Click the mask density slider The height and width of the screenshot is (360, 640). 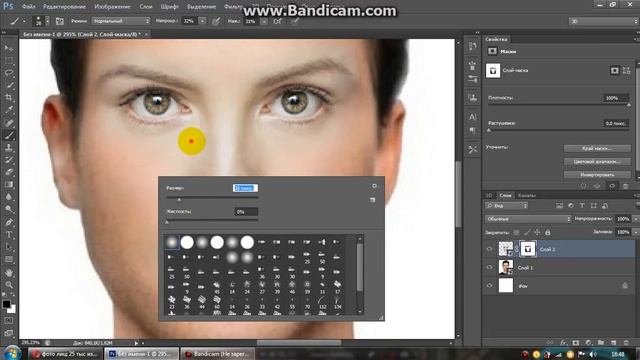pos(558,105)
